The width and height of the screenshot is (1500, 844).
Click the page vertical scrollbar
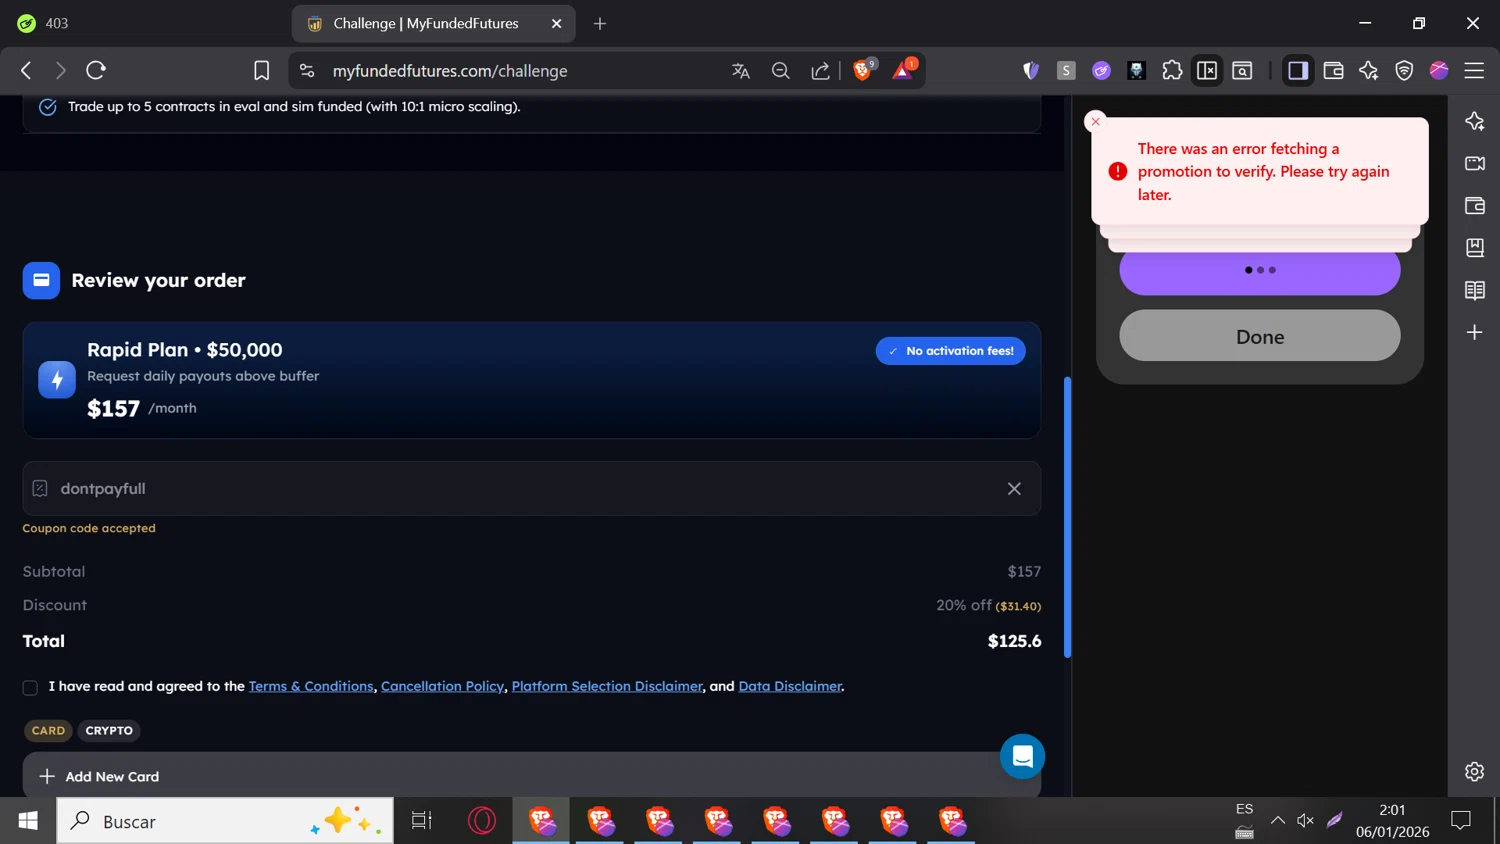[x=1067, y=517]
